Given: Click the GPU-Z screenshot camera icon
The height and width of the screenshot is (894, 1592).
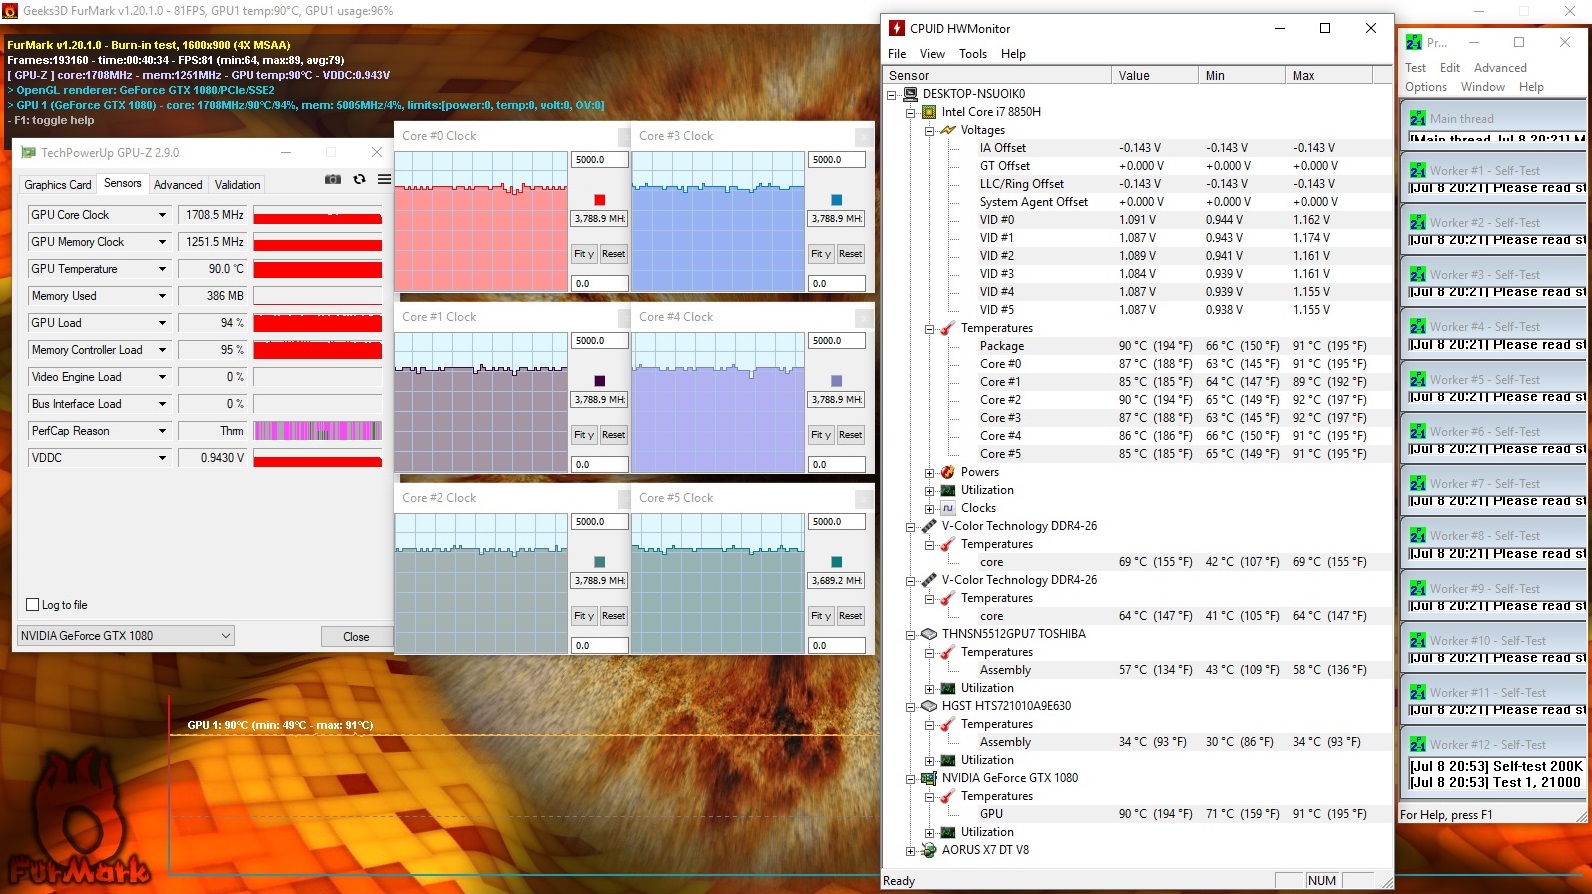Looking at the screenshot, I should pos(333,179).
